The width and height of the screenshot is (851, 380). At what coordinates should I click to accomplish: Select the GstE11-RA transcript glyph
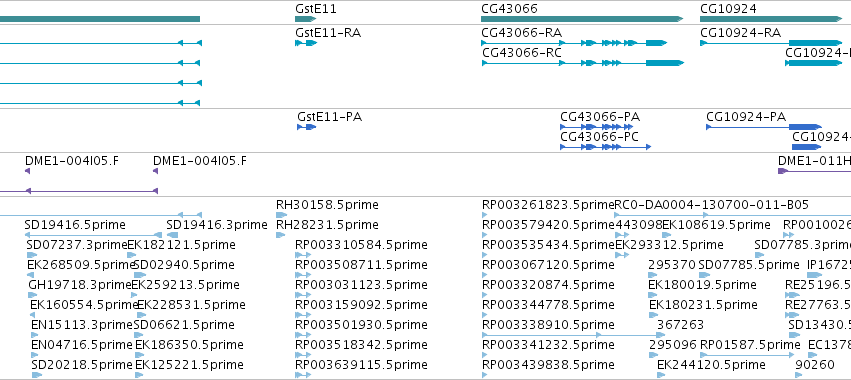[306, 43]
